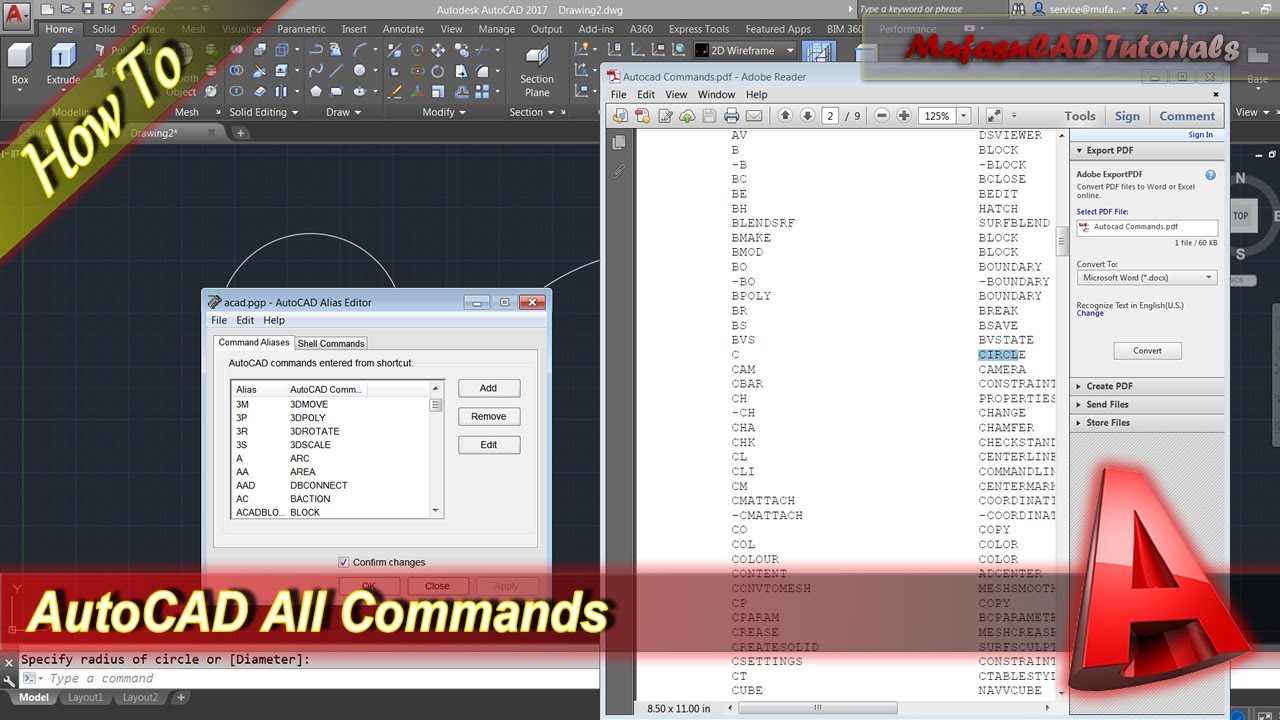
Task: Open the Tools pane in Adobe Reader
Action: coord(1079,116)
